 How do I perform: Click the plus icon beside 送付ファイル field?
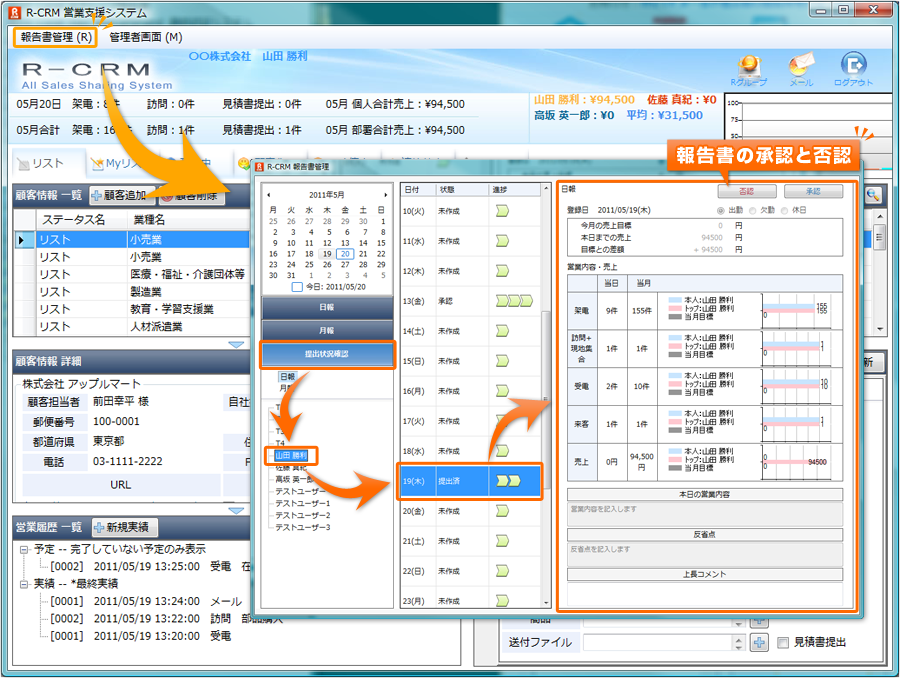pyautogui.click(x=759, y=642)
